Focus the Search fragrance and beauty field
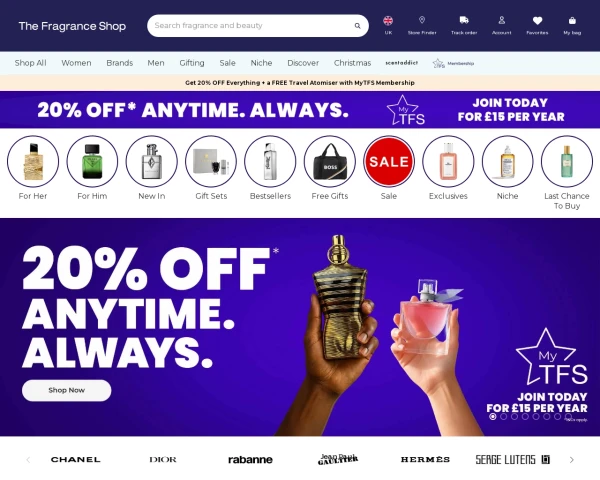This screenshot has height=480, width=600. pos(253,26)
